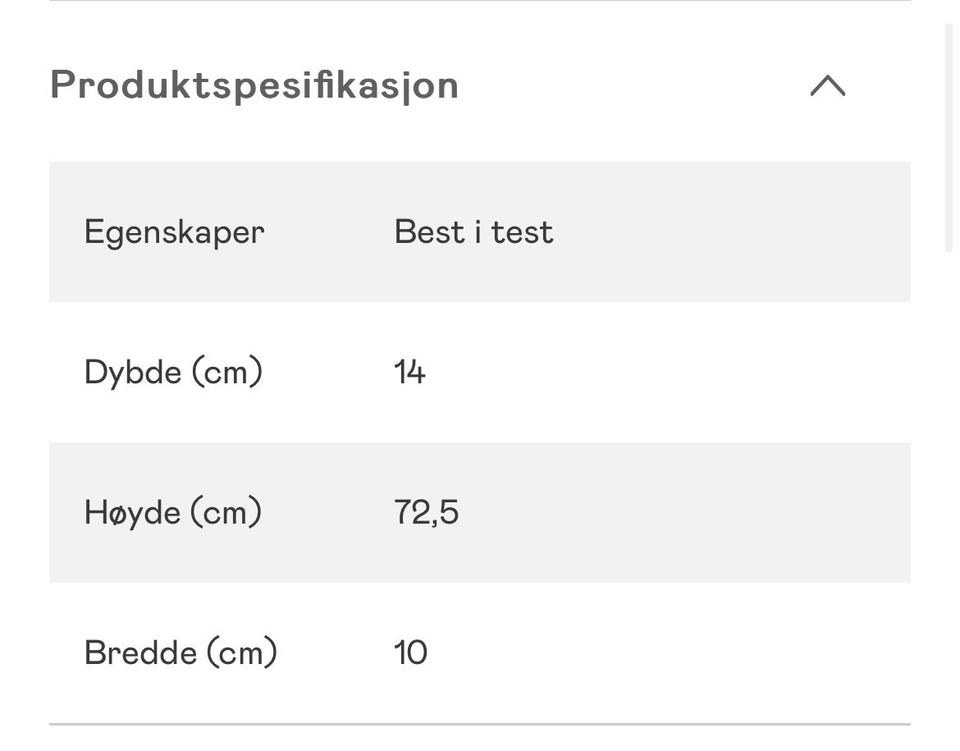This screenshot has width=960, height=751.
Task: Click the Bredde (cm) label
Action: (x=180, y=652)
